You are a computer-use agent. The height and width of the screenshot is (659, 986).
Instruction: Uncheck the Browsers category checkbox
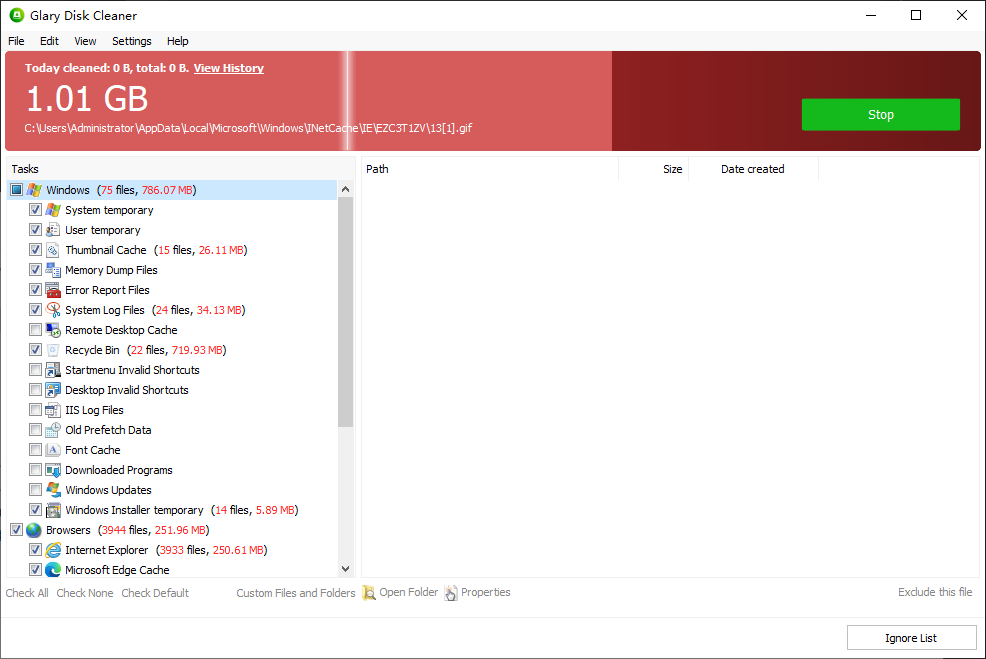pyautogui.click(x=16, y=529)
